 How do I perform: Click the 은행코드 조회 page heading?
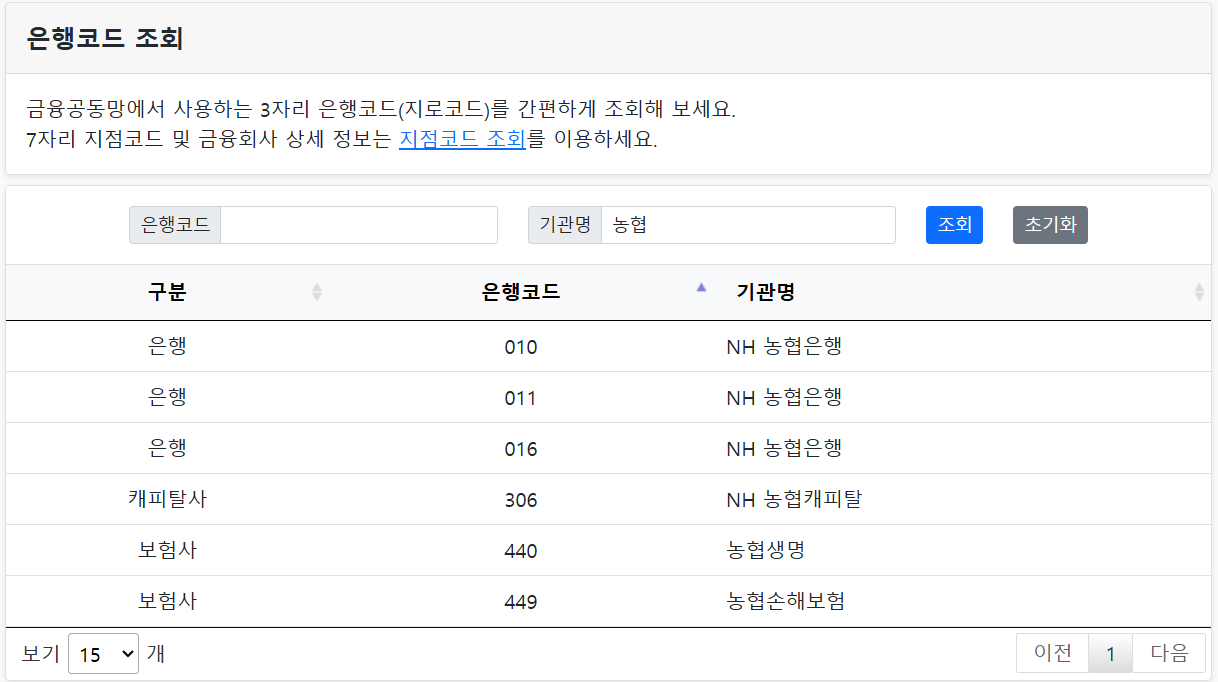pyautogui.click(x=105, y=38)
